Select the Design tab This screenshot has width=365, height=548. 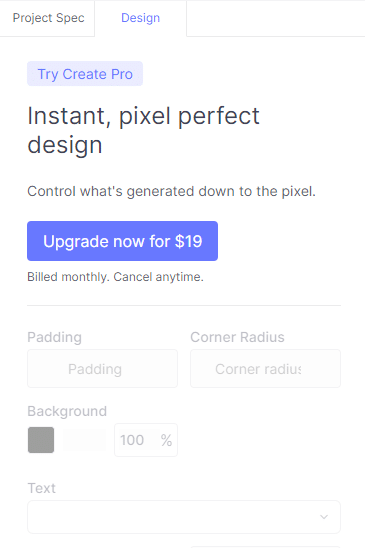(141, 18)
